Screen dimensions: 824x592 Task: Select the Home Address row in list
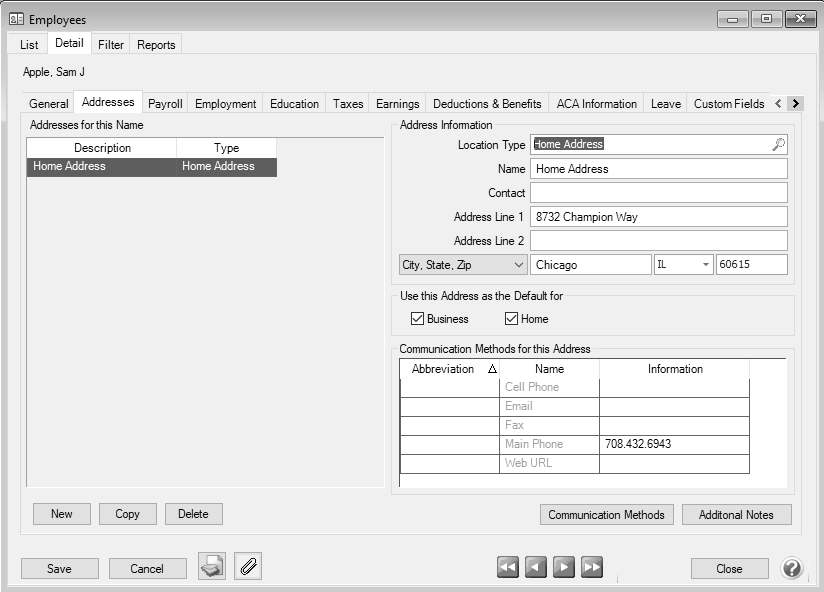tap(152, 167)
